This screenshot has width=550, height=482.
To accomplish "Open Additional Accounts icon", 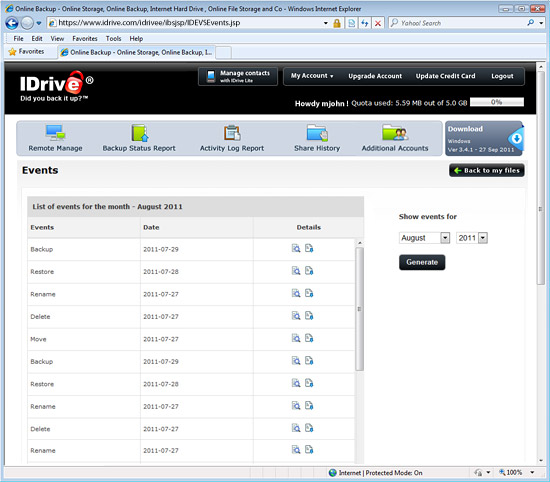I will [x=395, y=138].
